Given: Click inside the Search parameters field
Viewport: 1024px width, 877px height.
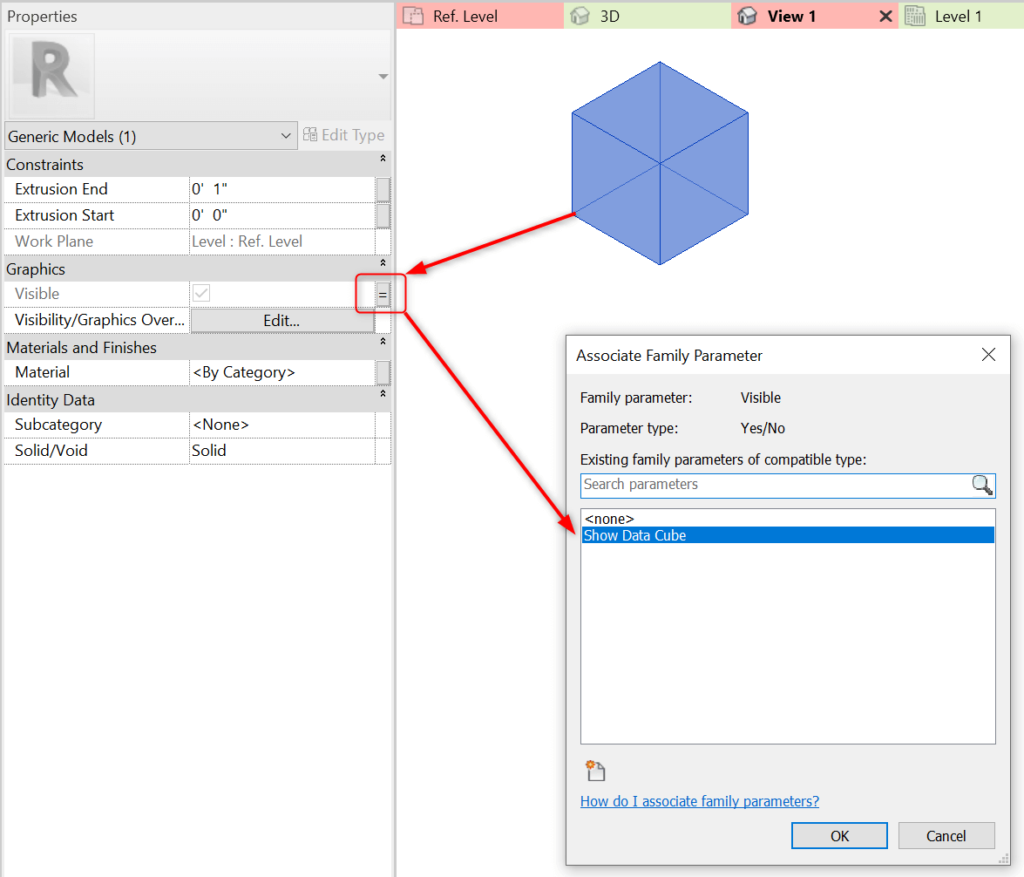Looking at the screenshot, I should coord(760,485).
